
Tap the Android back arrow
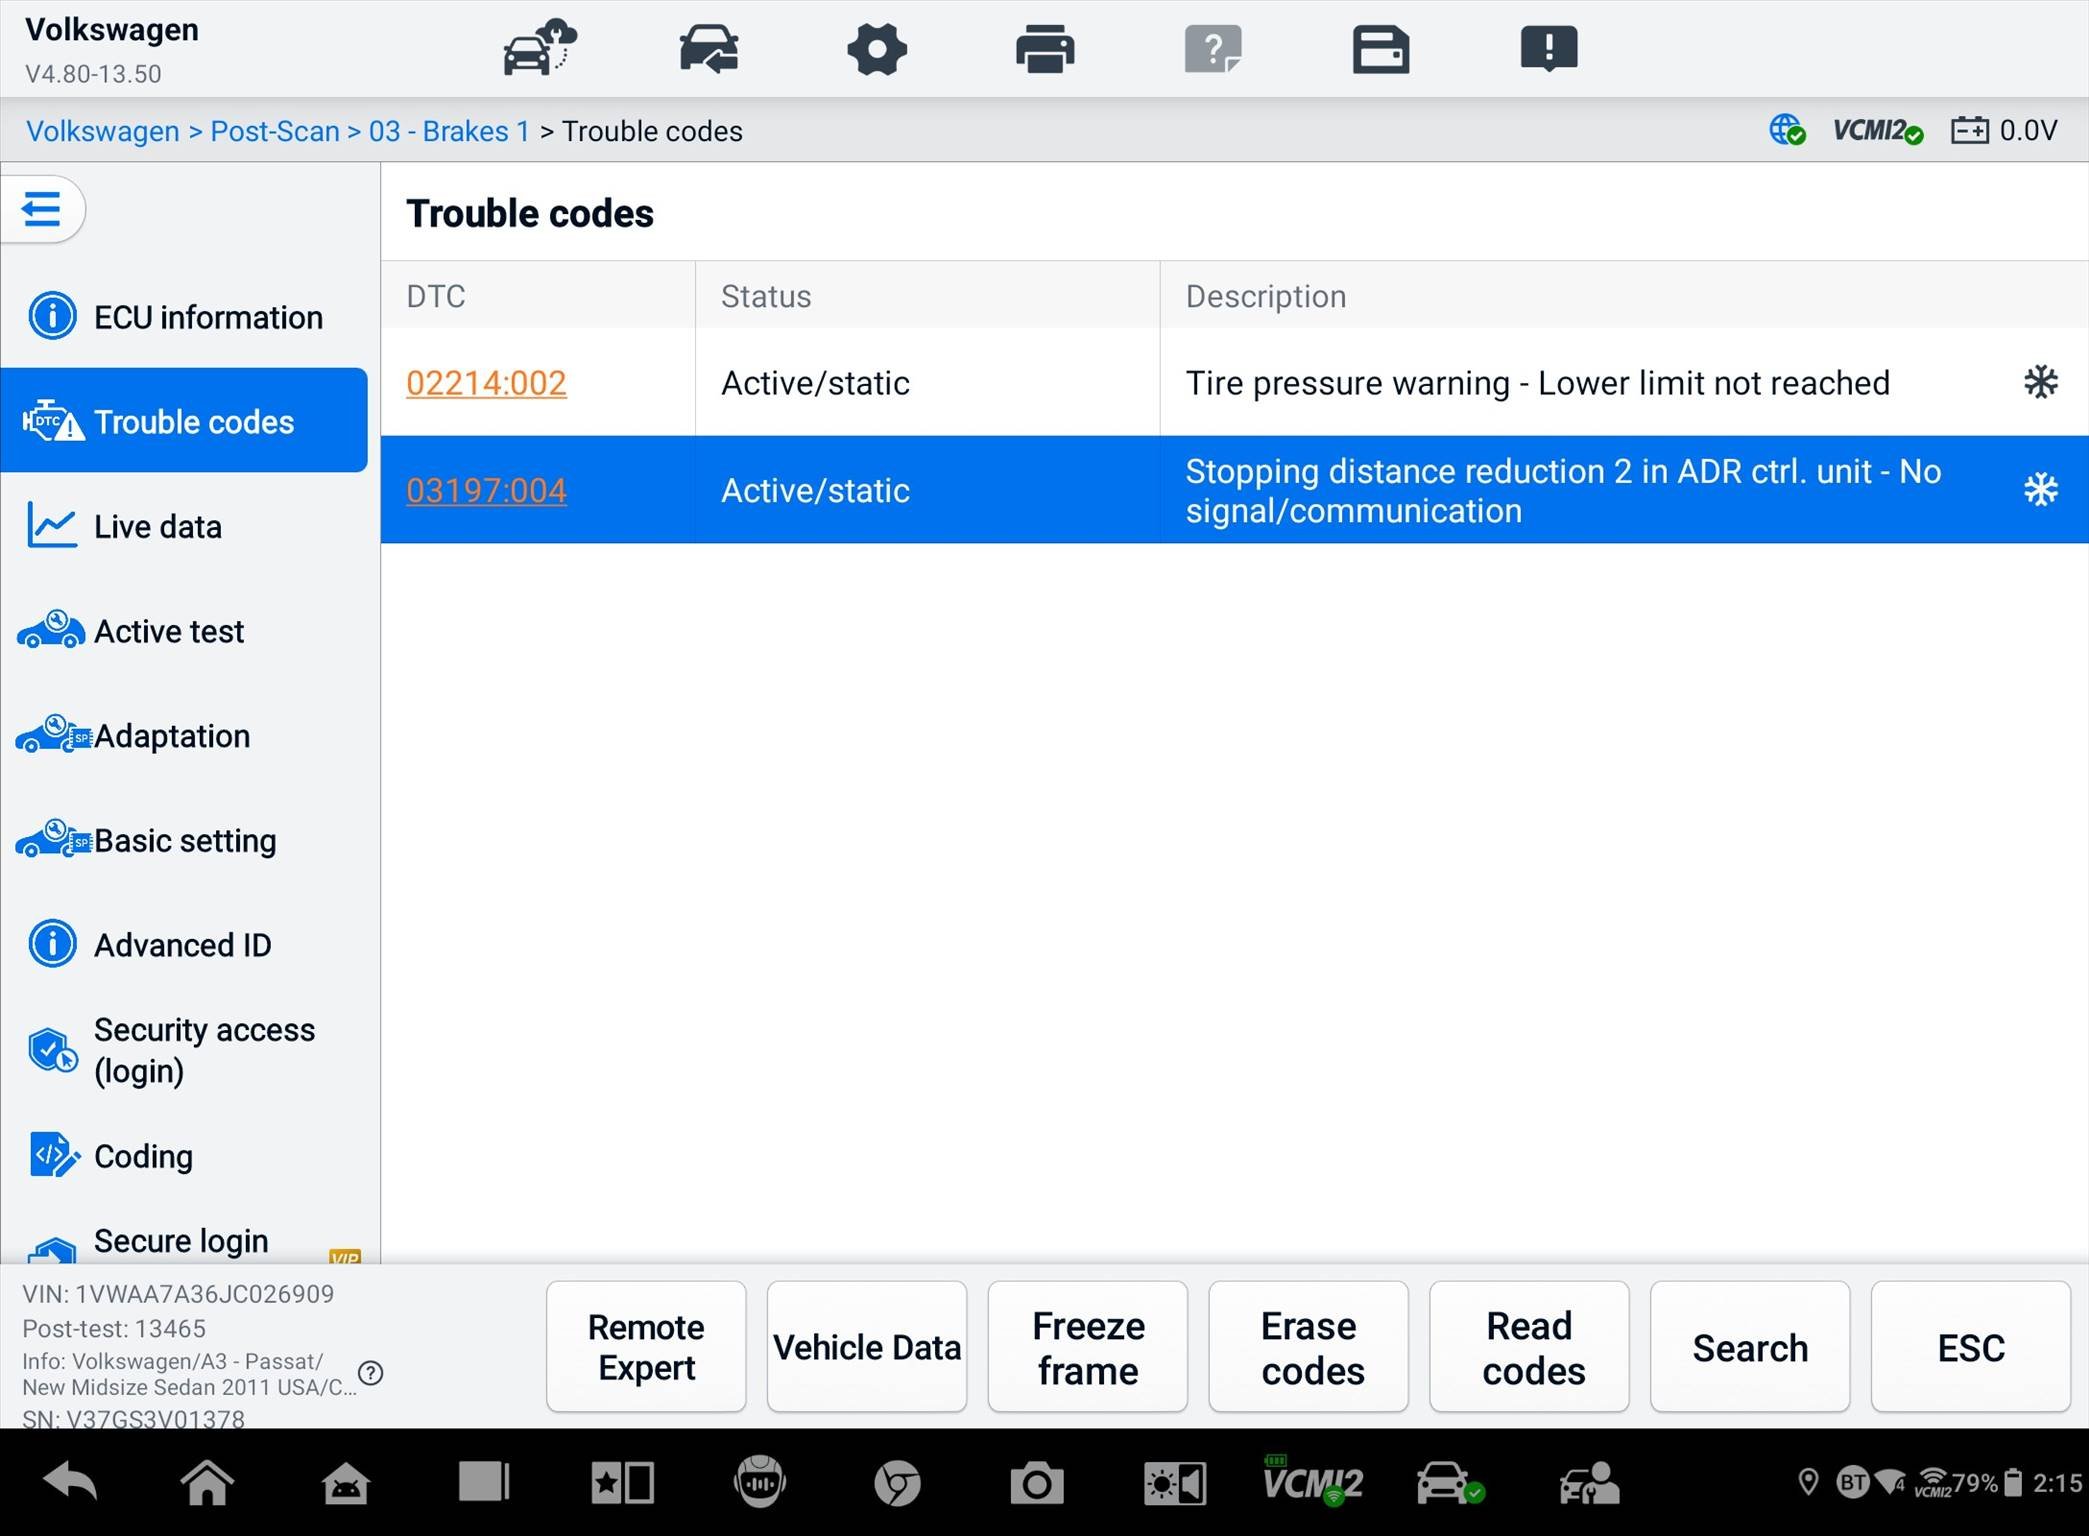[x=71, y=1482]
